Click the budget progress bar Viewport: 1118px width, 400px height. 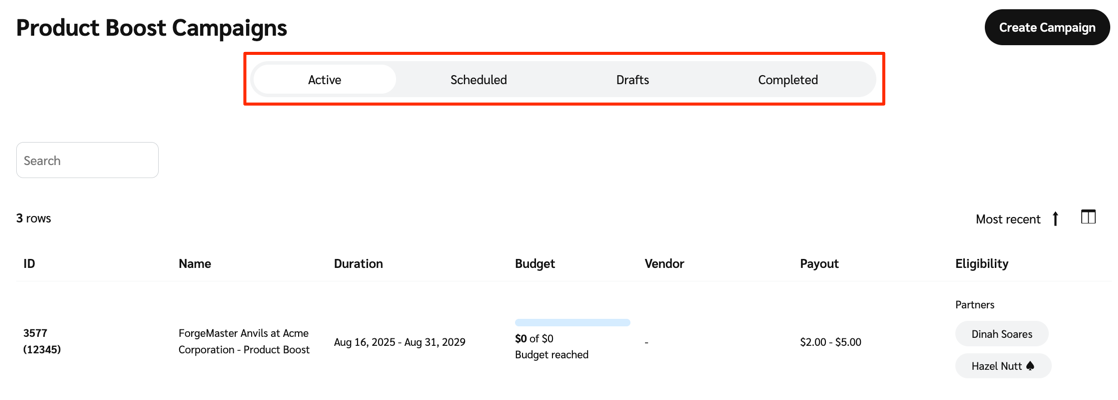pos(572,322)
